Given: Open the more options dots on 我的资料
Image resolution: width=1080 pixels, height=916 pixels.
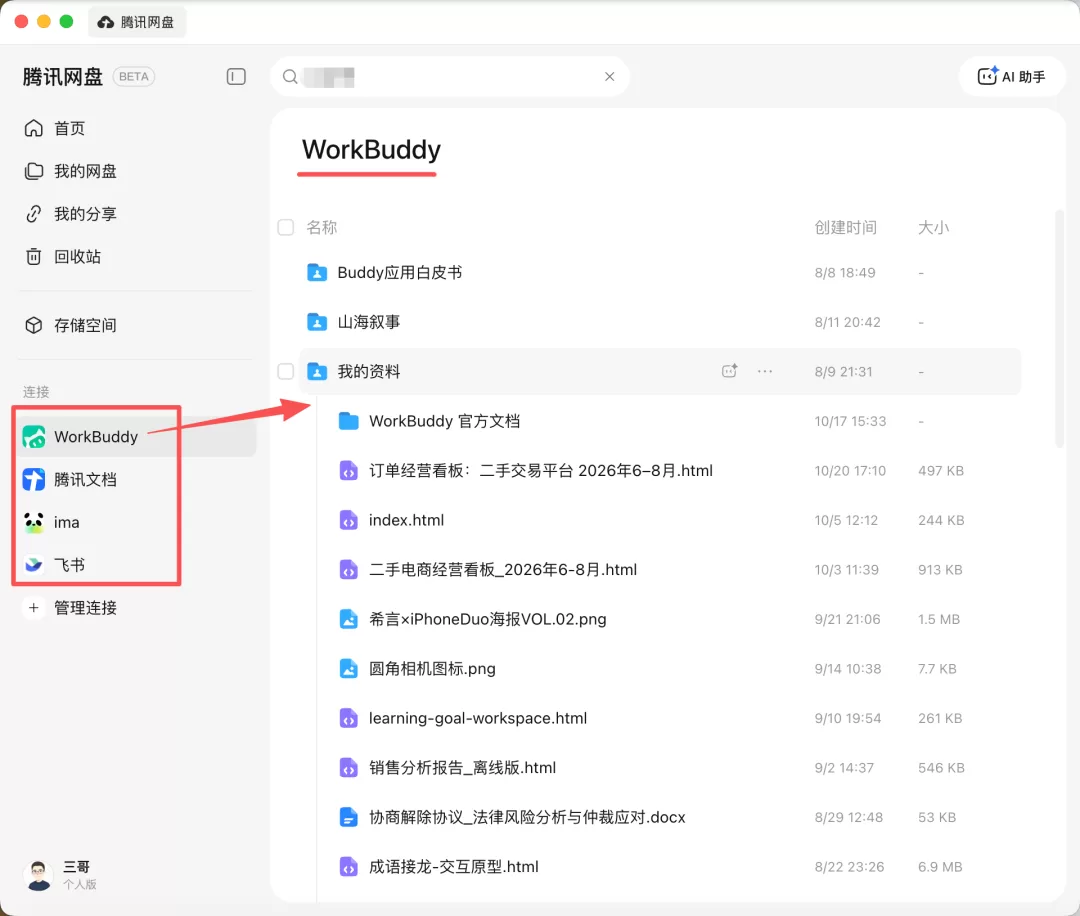Looking at the screenshot, I should click(x=765, y=371).
